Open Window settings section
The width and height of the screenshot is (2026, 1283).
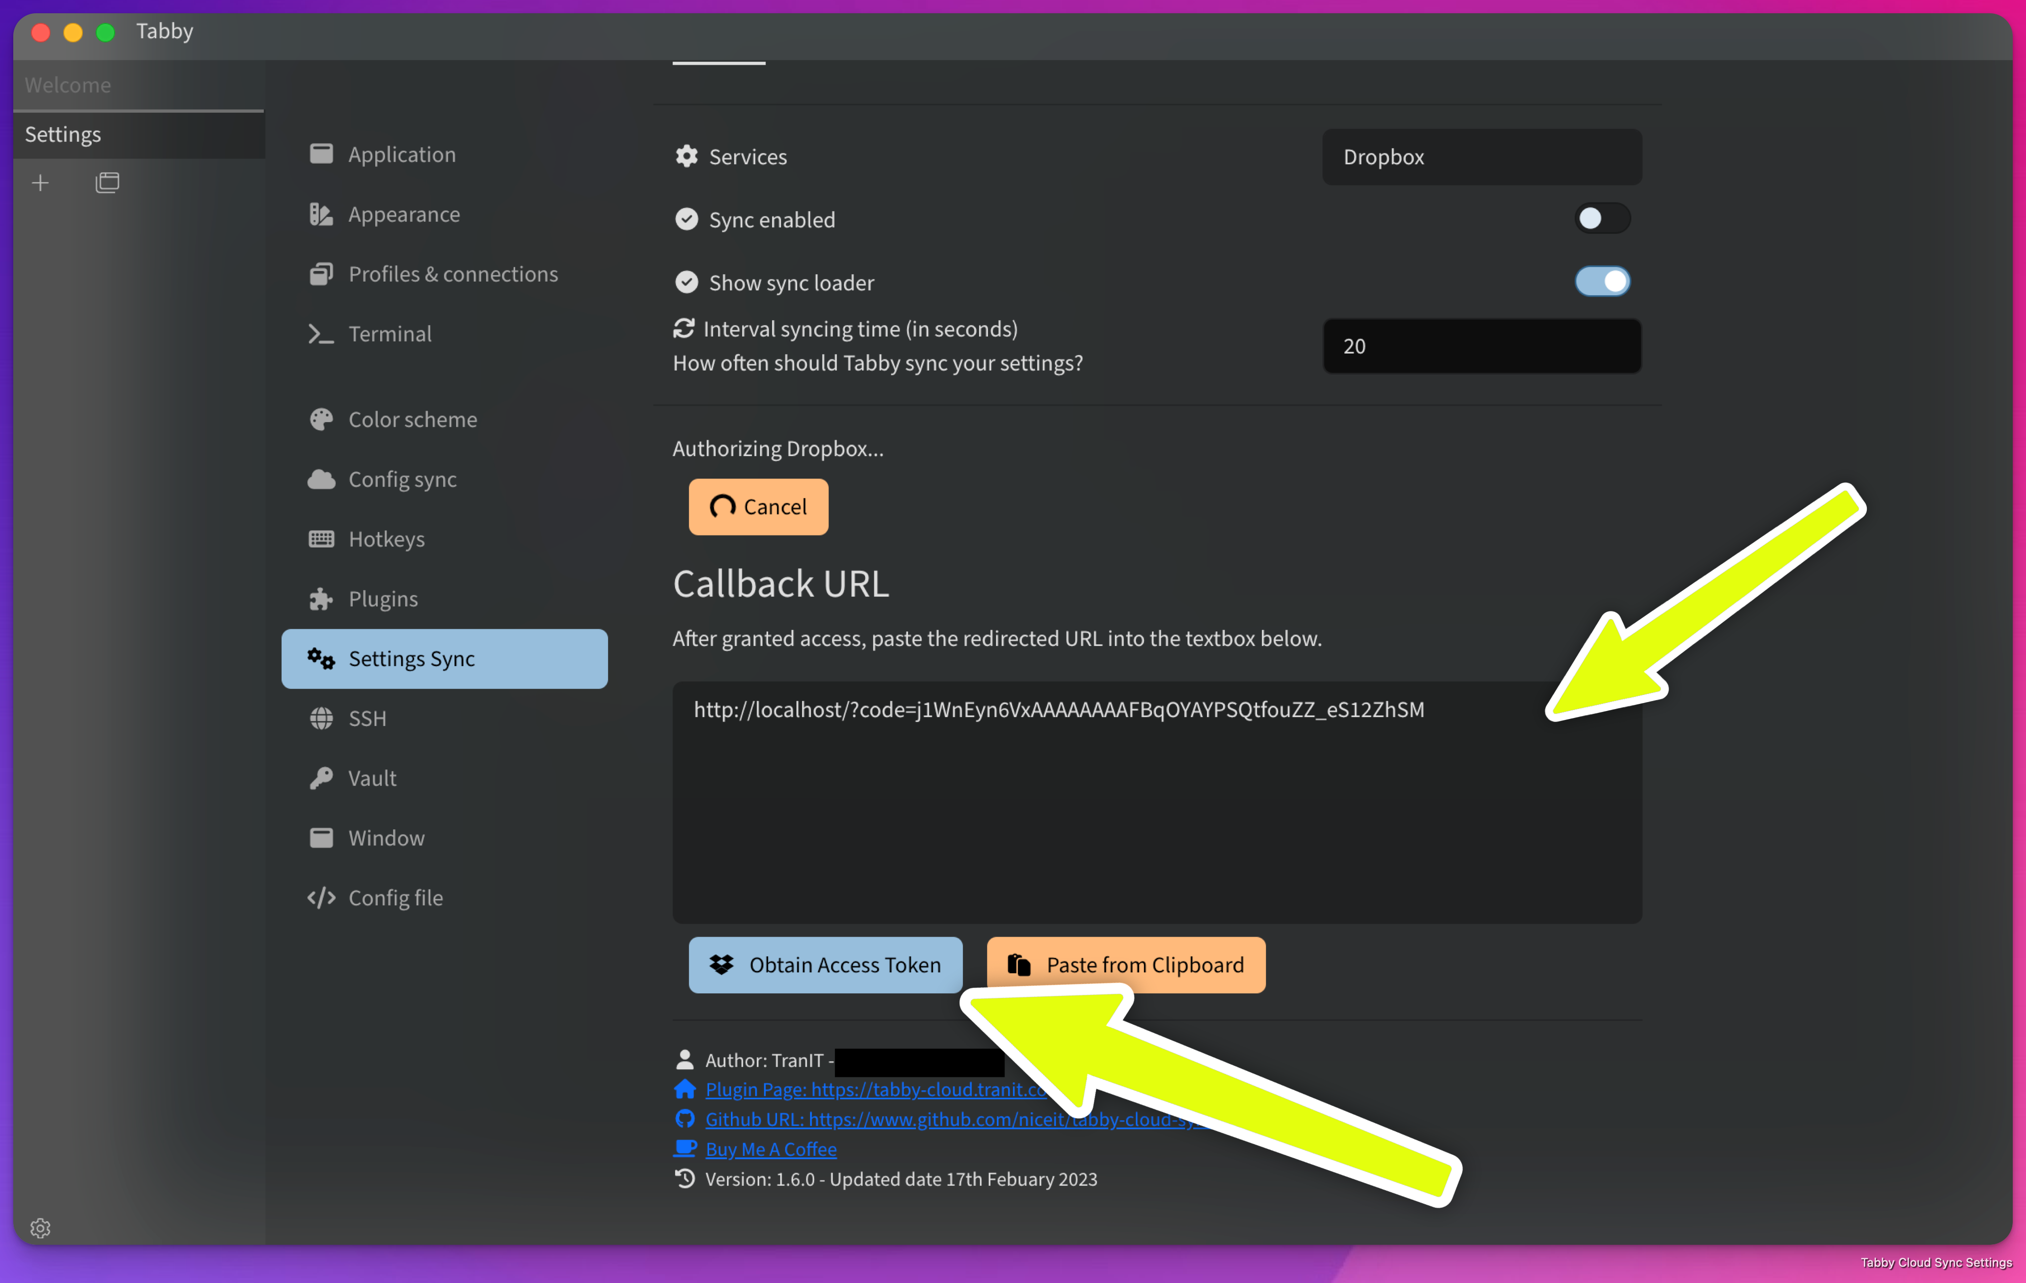pyautogui.click(x=444, y=838)
